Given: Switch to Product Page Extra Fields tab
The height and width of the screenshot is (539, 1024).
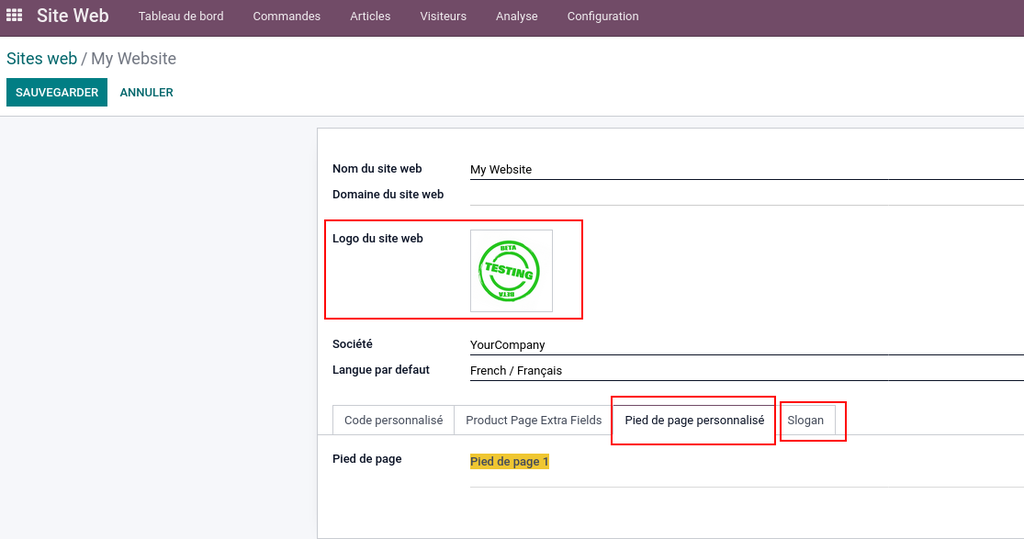Looking at the screenshot, I should (x=534, y=420).
